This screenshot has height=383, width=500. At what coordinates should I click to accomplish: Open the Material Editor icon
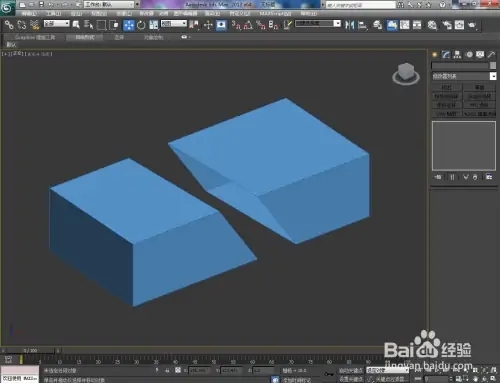click(x=432, y=25)
